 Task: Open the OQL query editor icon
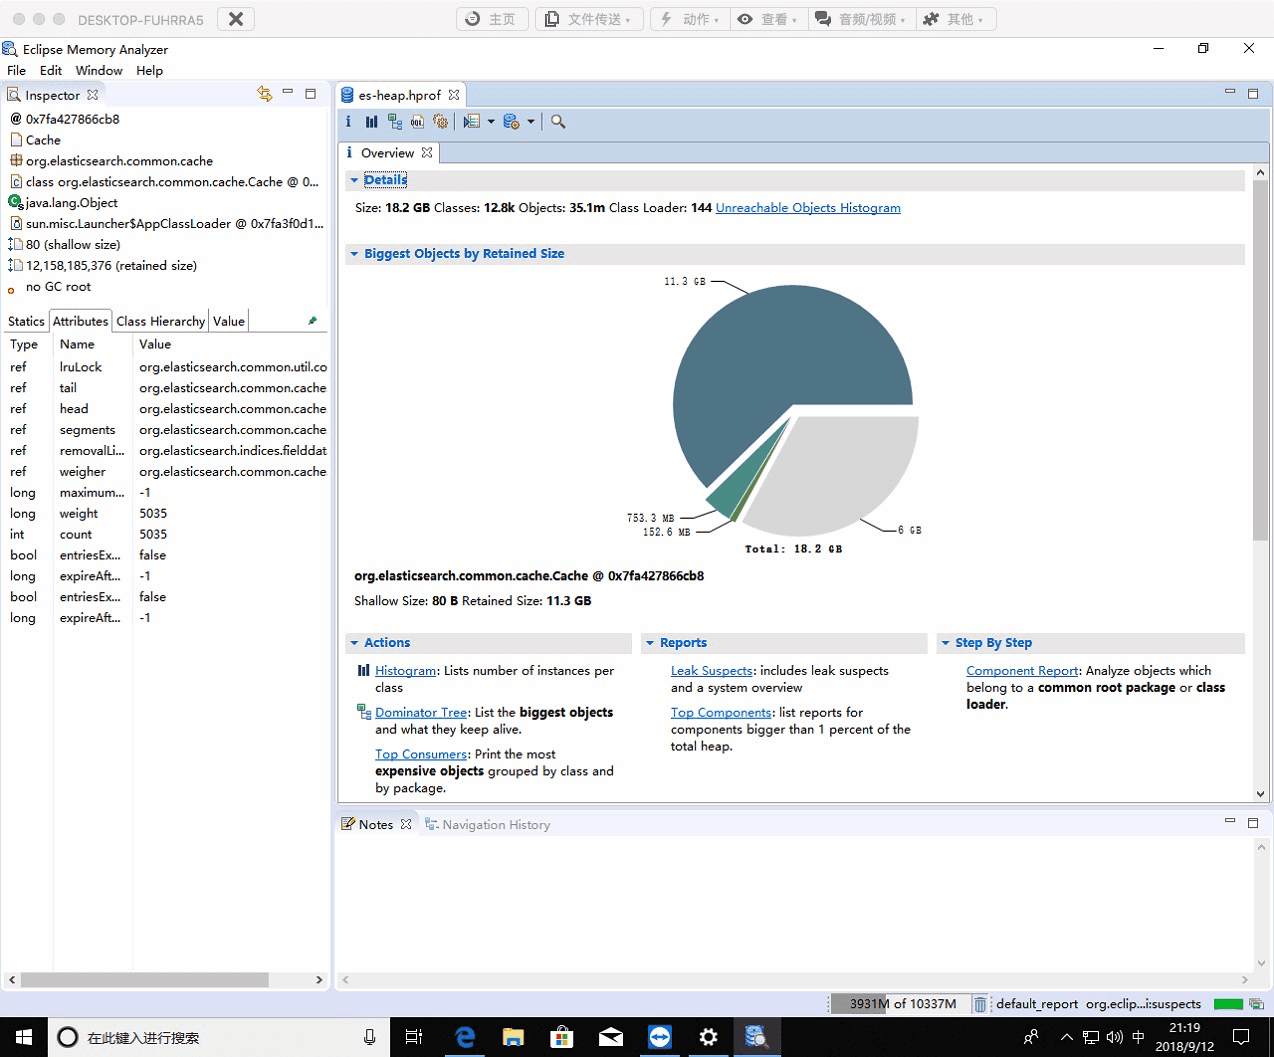pyautogui.click(x=418, y=121)
